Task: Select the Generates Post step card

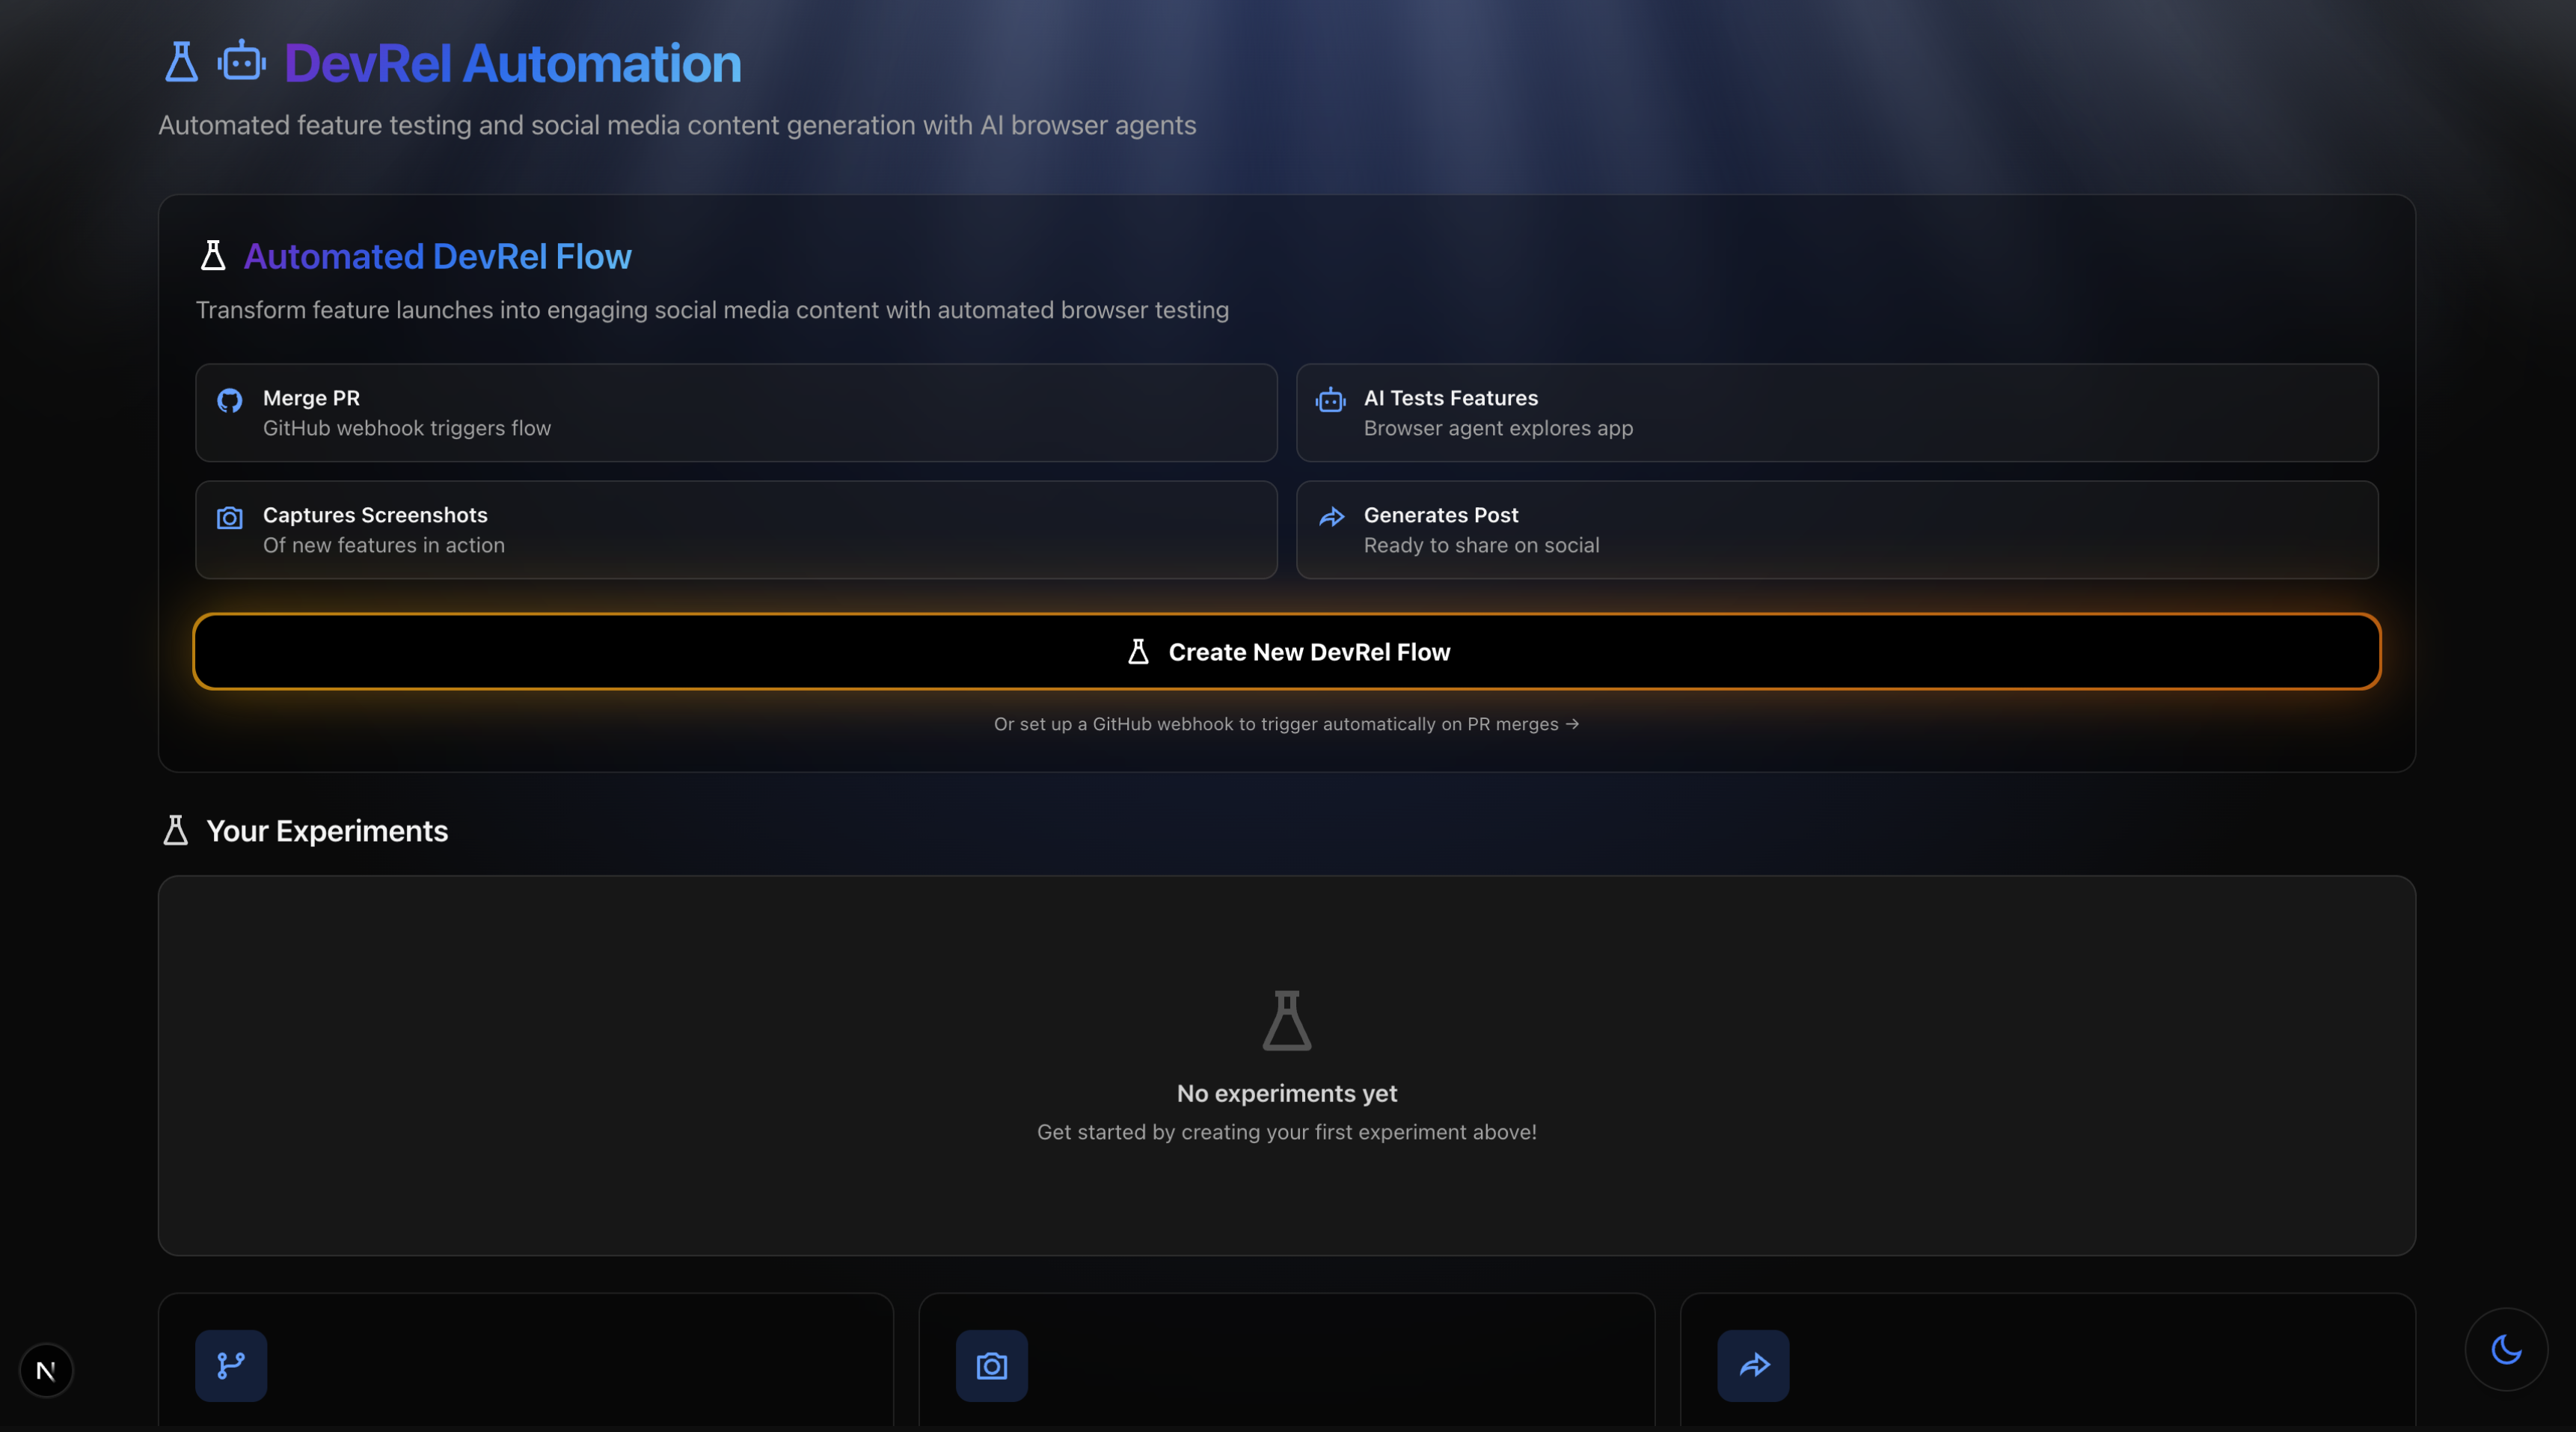Action: pyautogui.click(x=1836, y=530)
